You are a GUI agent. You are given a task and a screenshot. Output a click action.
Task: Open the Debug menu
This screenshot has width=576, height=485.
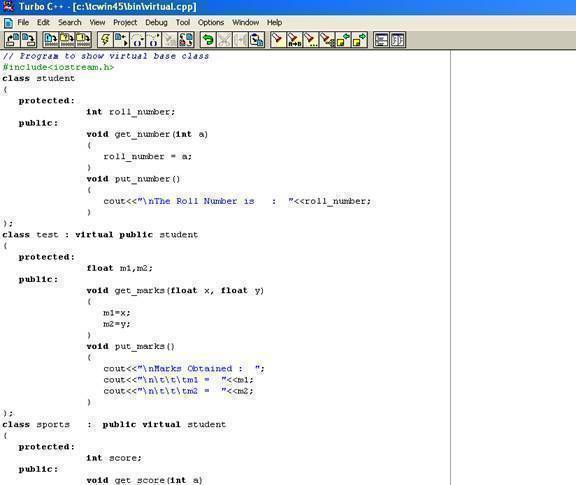pos(156,22)
